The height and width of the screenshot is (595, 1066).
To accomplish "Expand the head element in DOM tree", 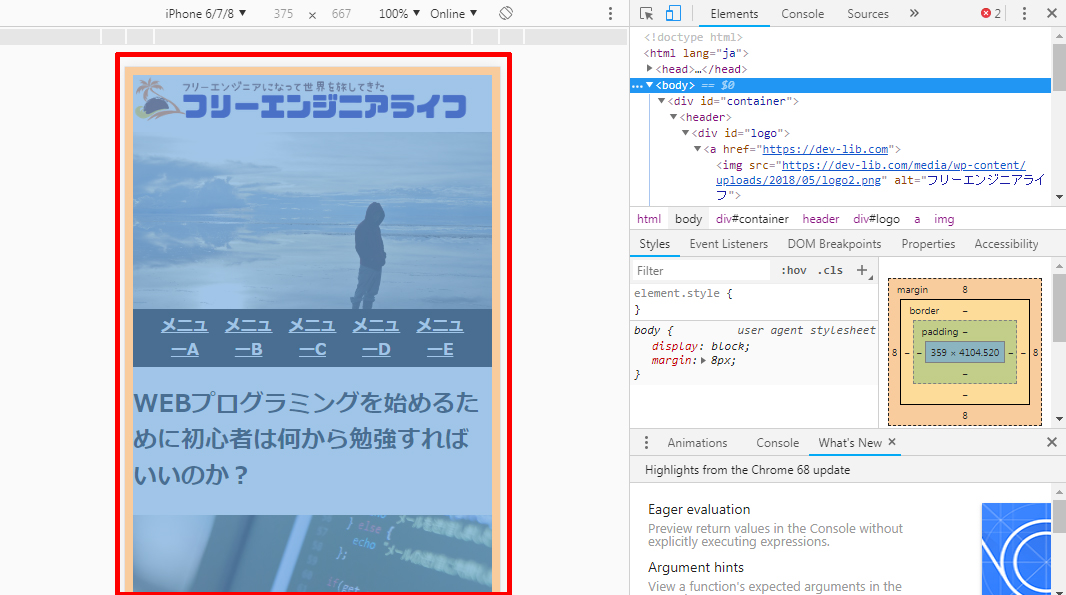I will (650, 69).
